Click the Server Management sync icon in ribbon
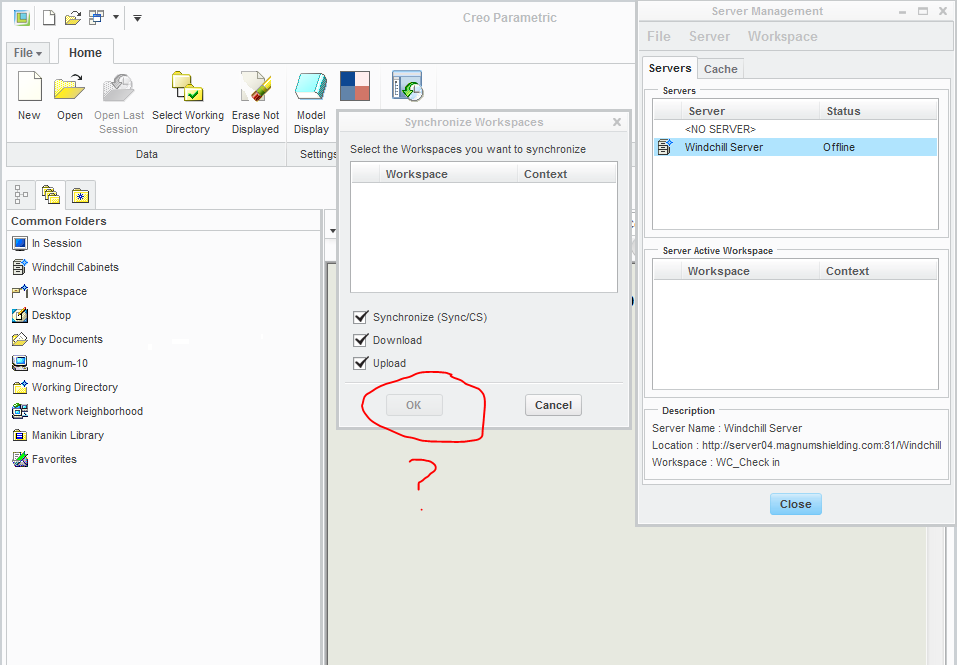 tap(407, 85)
